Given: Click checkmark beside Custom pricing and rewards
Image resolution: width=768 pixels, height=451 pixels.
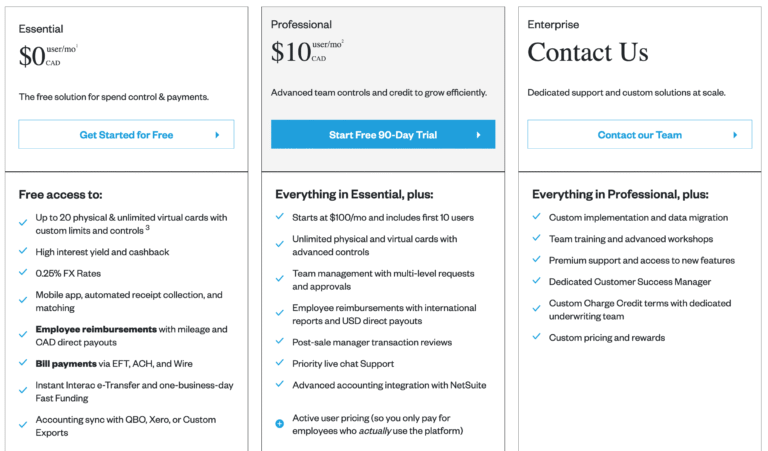Looking at the screenshot, I should [x=536, y=337].
